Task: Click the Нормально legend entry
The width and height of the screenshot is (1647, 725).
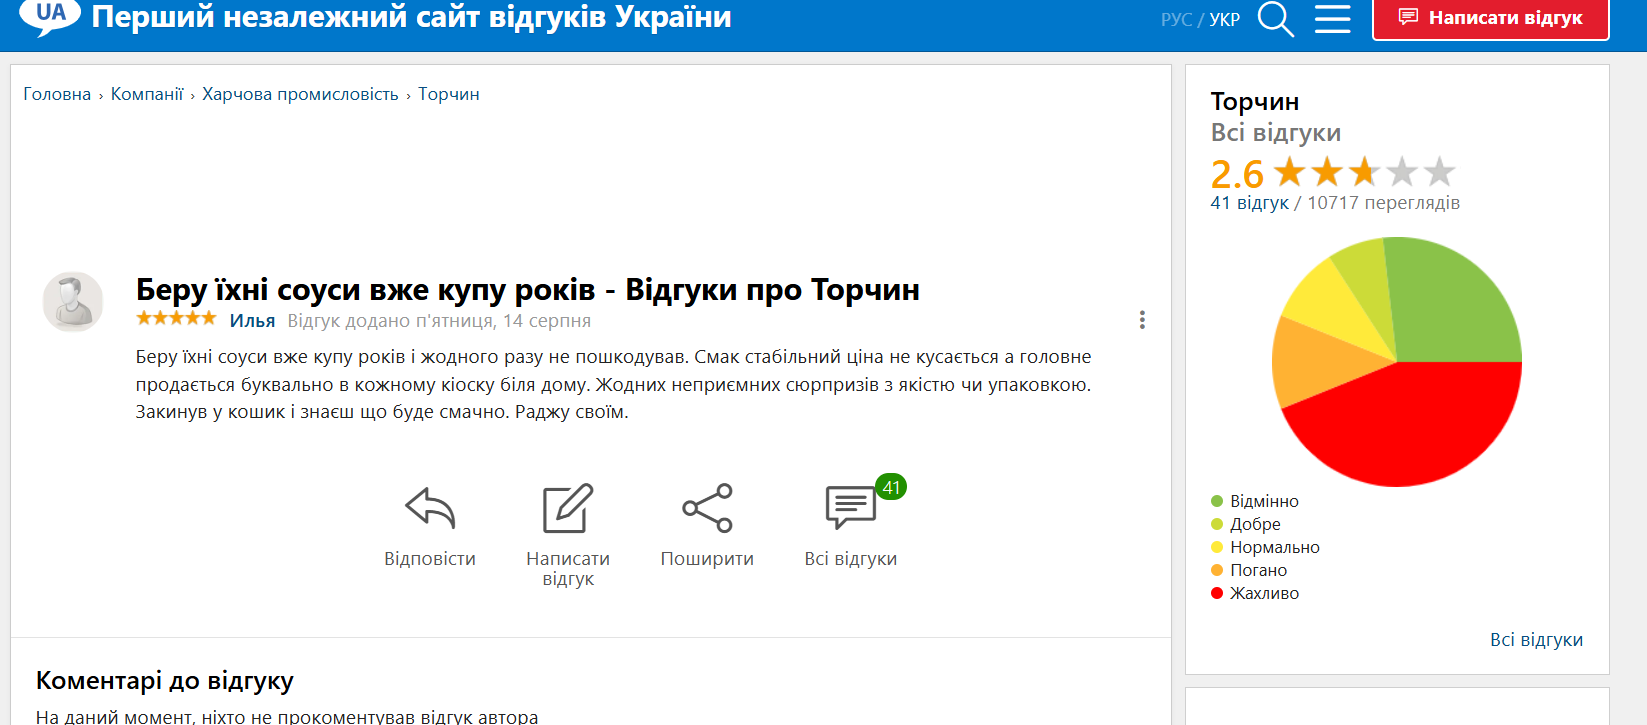Action: (1265, 547)
